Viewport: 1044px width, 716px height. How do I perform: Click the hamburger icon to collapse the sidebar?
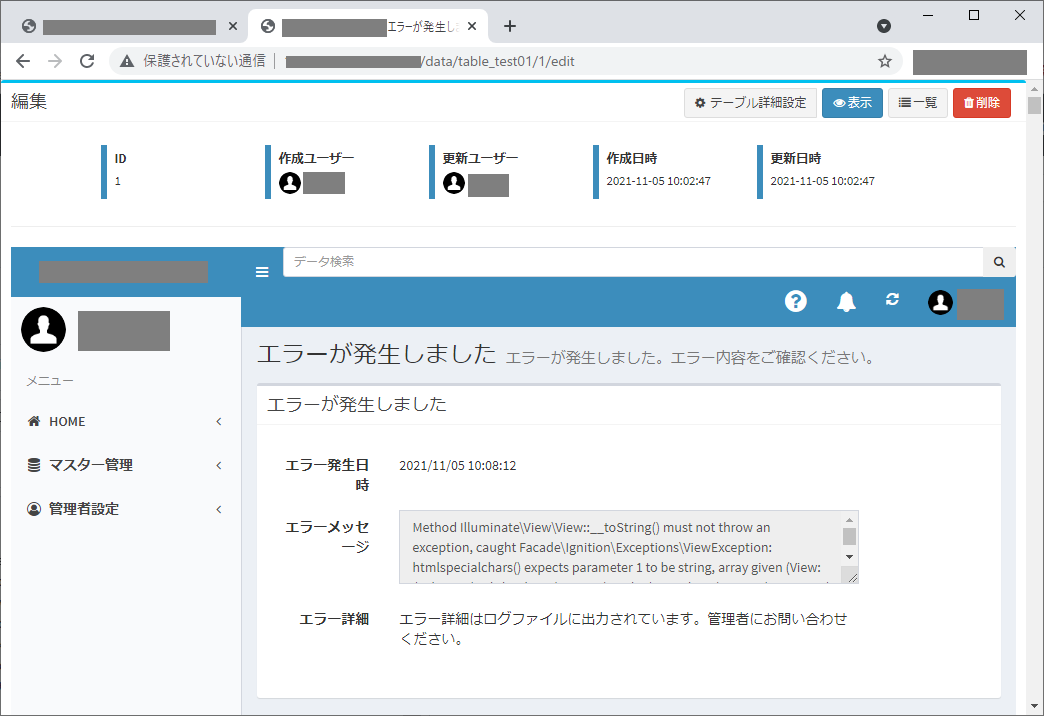(x=261, y=271)
